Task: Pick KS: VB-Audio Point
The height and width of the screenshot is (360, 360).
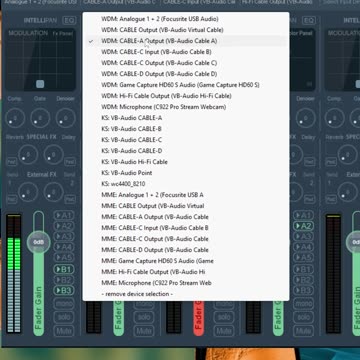Action: click(x=186, y=173)
